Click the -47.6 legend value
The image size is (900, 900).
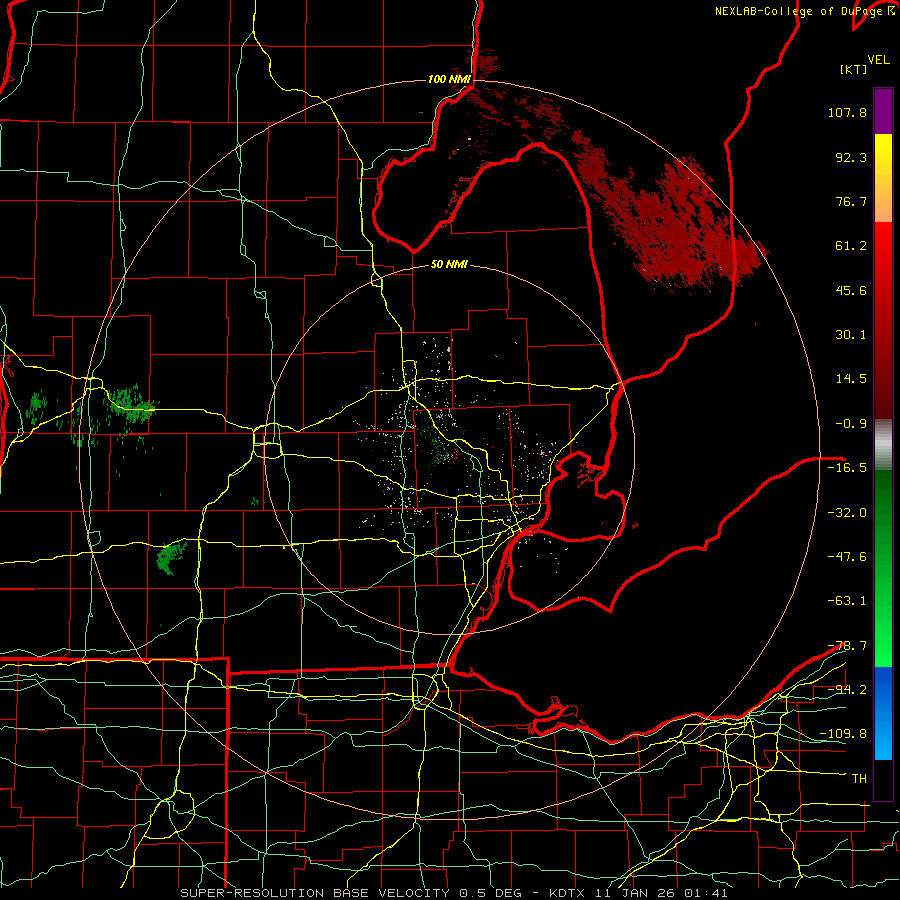tap(847, 557)
